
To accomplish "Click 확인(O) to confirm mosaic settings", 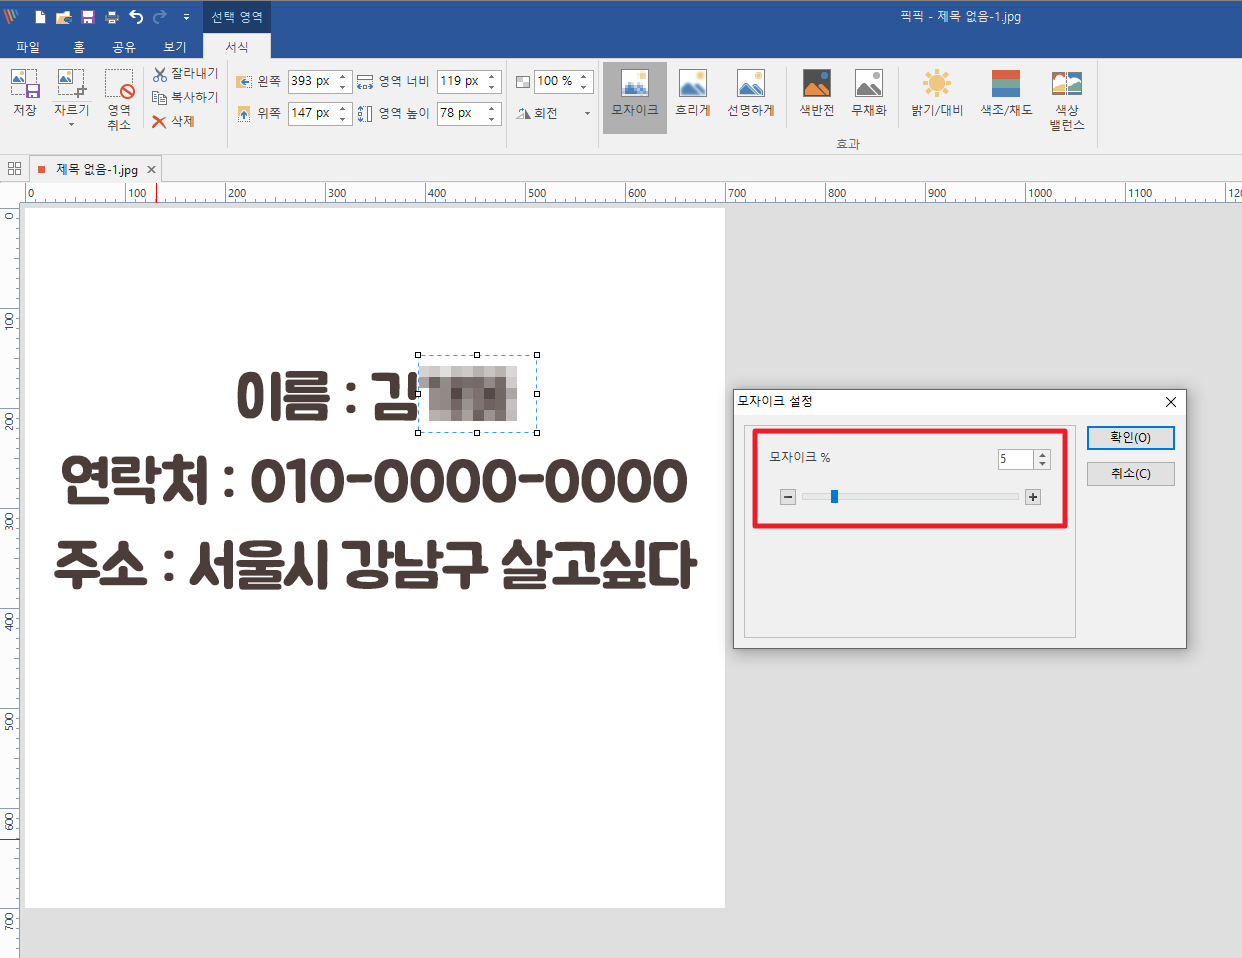I will (x=1131, y=438).
